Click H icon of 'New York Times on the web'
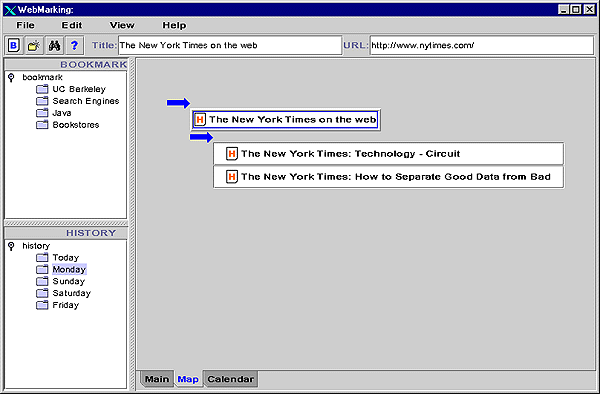Image resolution: width=600 pixels, height=394 pixels. 200,119
